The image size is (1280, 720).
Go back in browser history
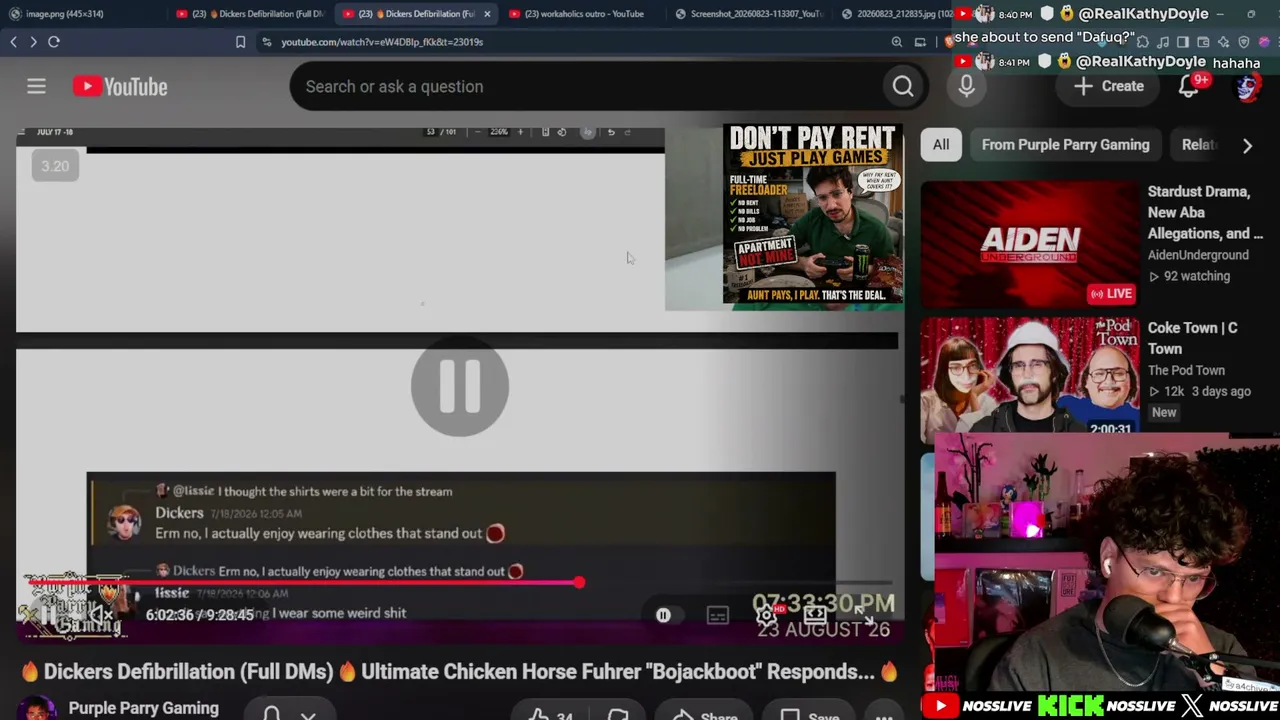coord(13,42)
